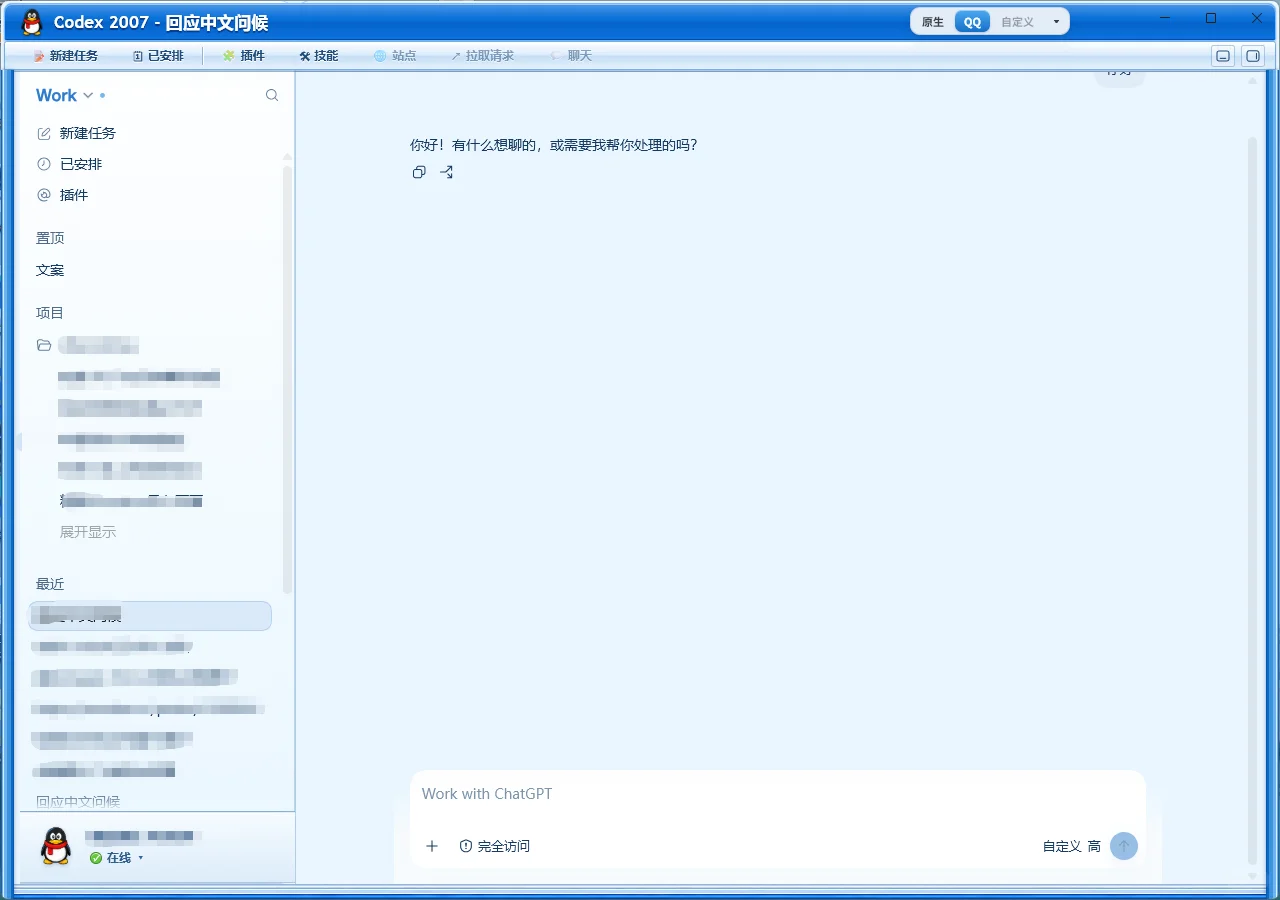Click 拉取请求 in the top toolbar
The height and width of the screenshot is (900, 1280).
(482, 56)
